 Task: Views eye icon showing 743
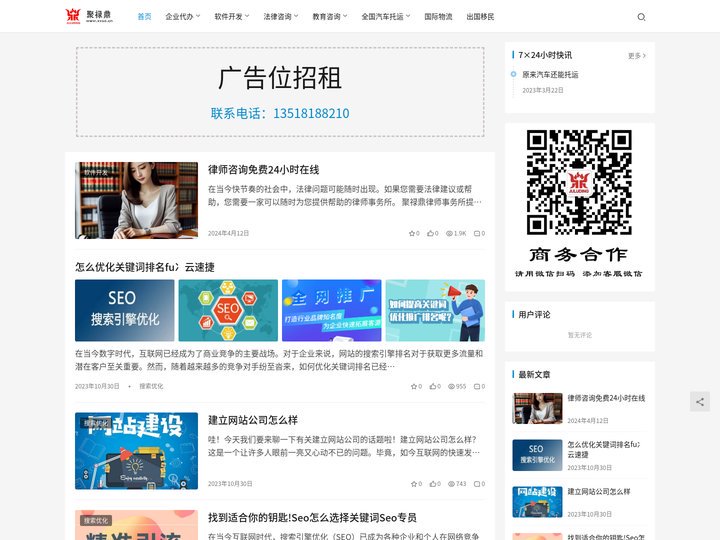tap(451, 484)
